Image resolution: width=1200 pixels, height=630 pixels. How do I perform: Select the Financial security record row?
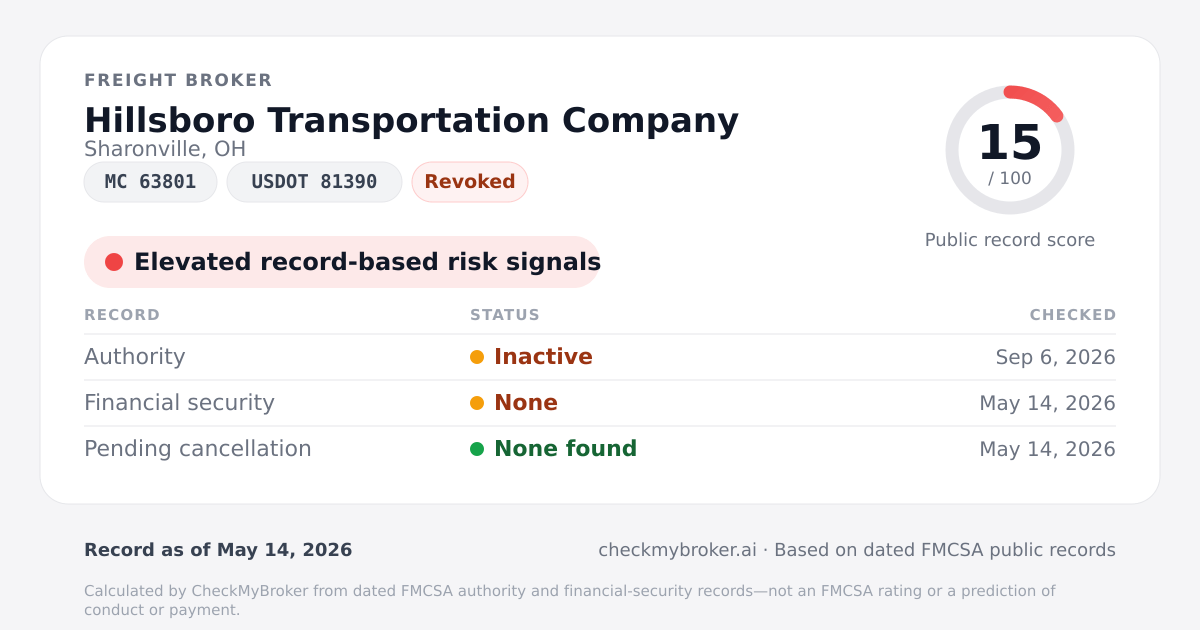pyautogui.click(x=600, y=403)
